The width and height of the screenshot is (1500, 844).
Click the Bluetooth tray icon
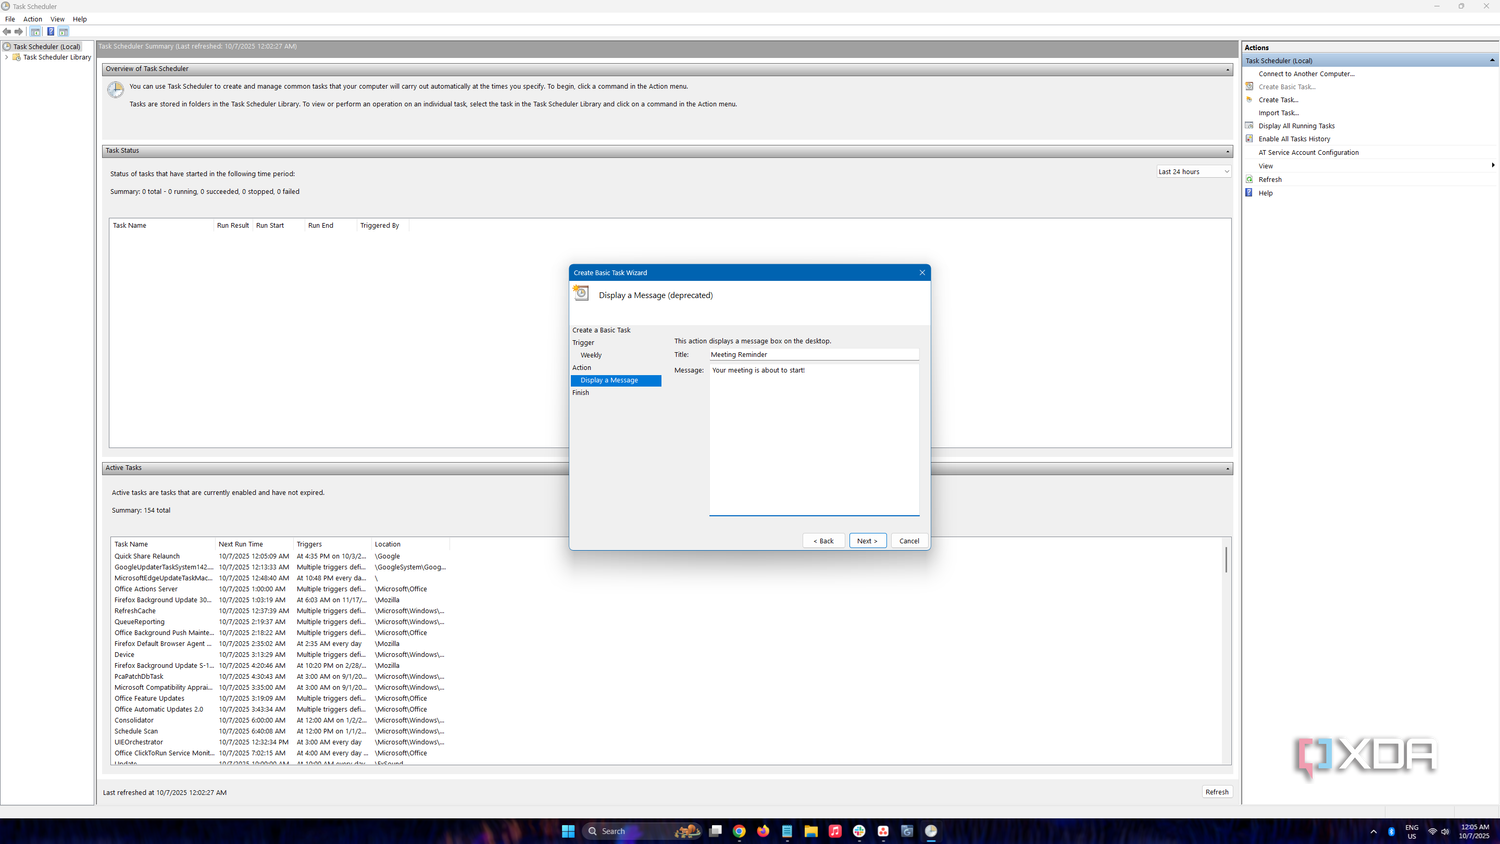tap(1391, 832)
